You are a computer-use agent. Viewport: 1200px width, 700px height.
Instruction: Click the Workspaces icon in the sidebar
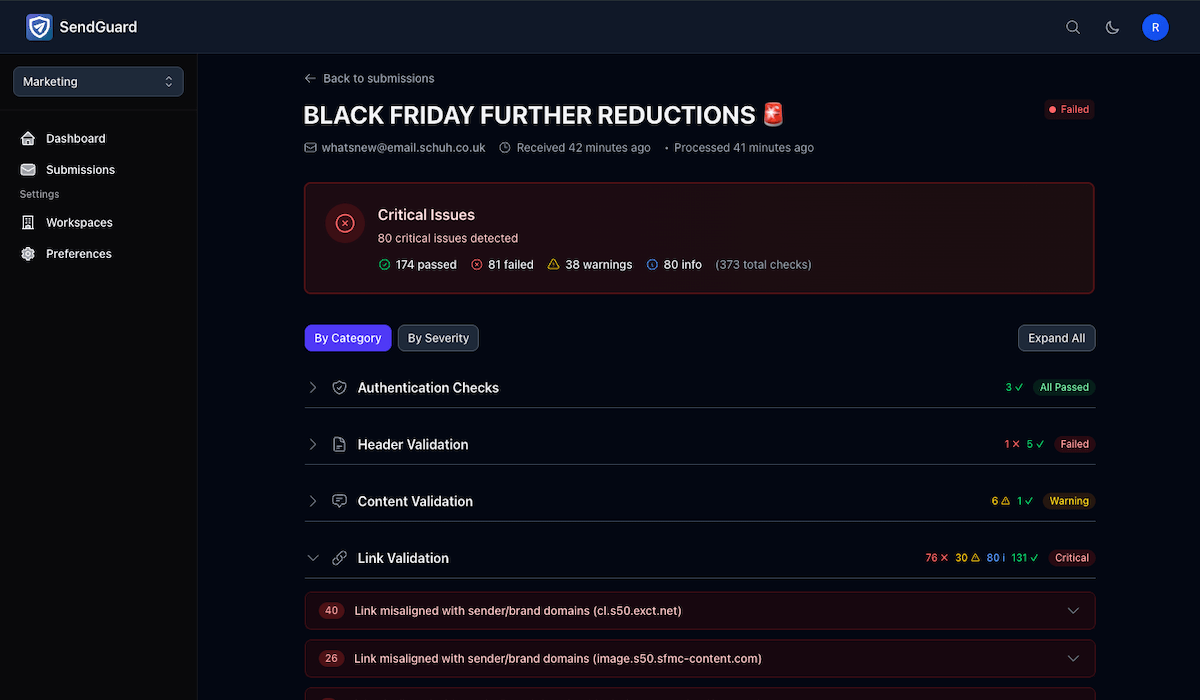[28, 222]
